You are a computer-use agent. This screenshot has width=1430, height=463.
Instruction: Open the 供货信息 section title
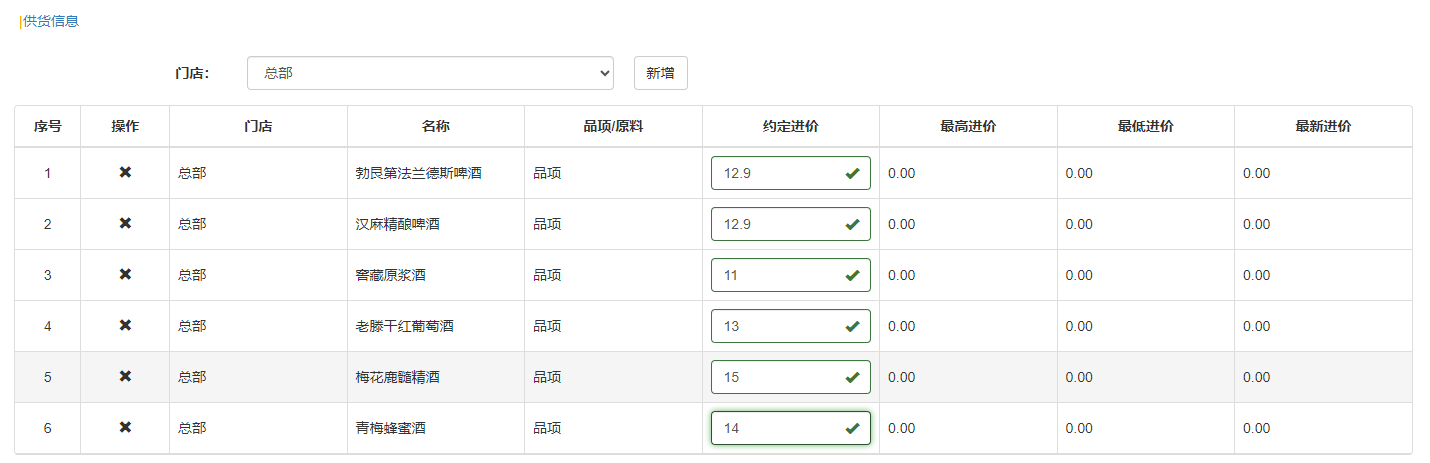(x=50, y=21)
